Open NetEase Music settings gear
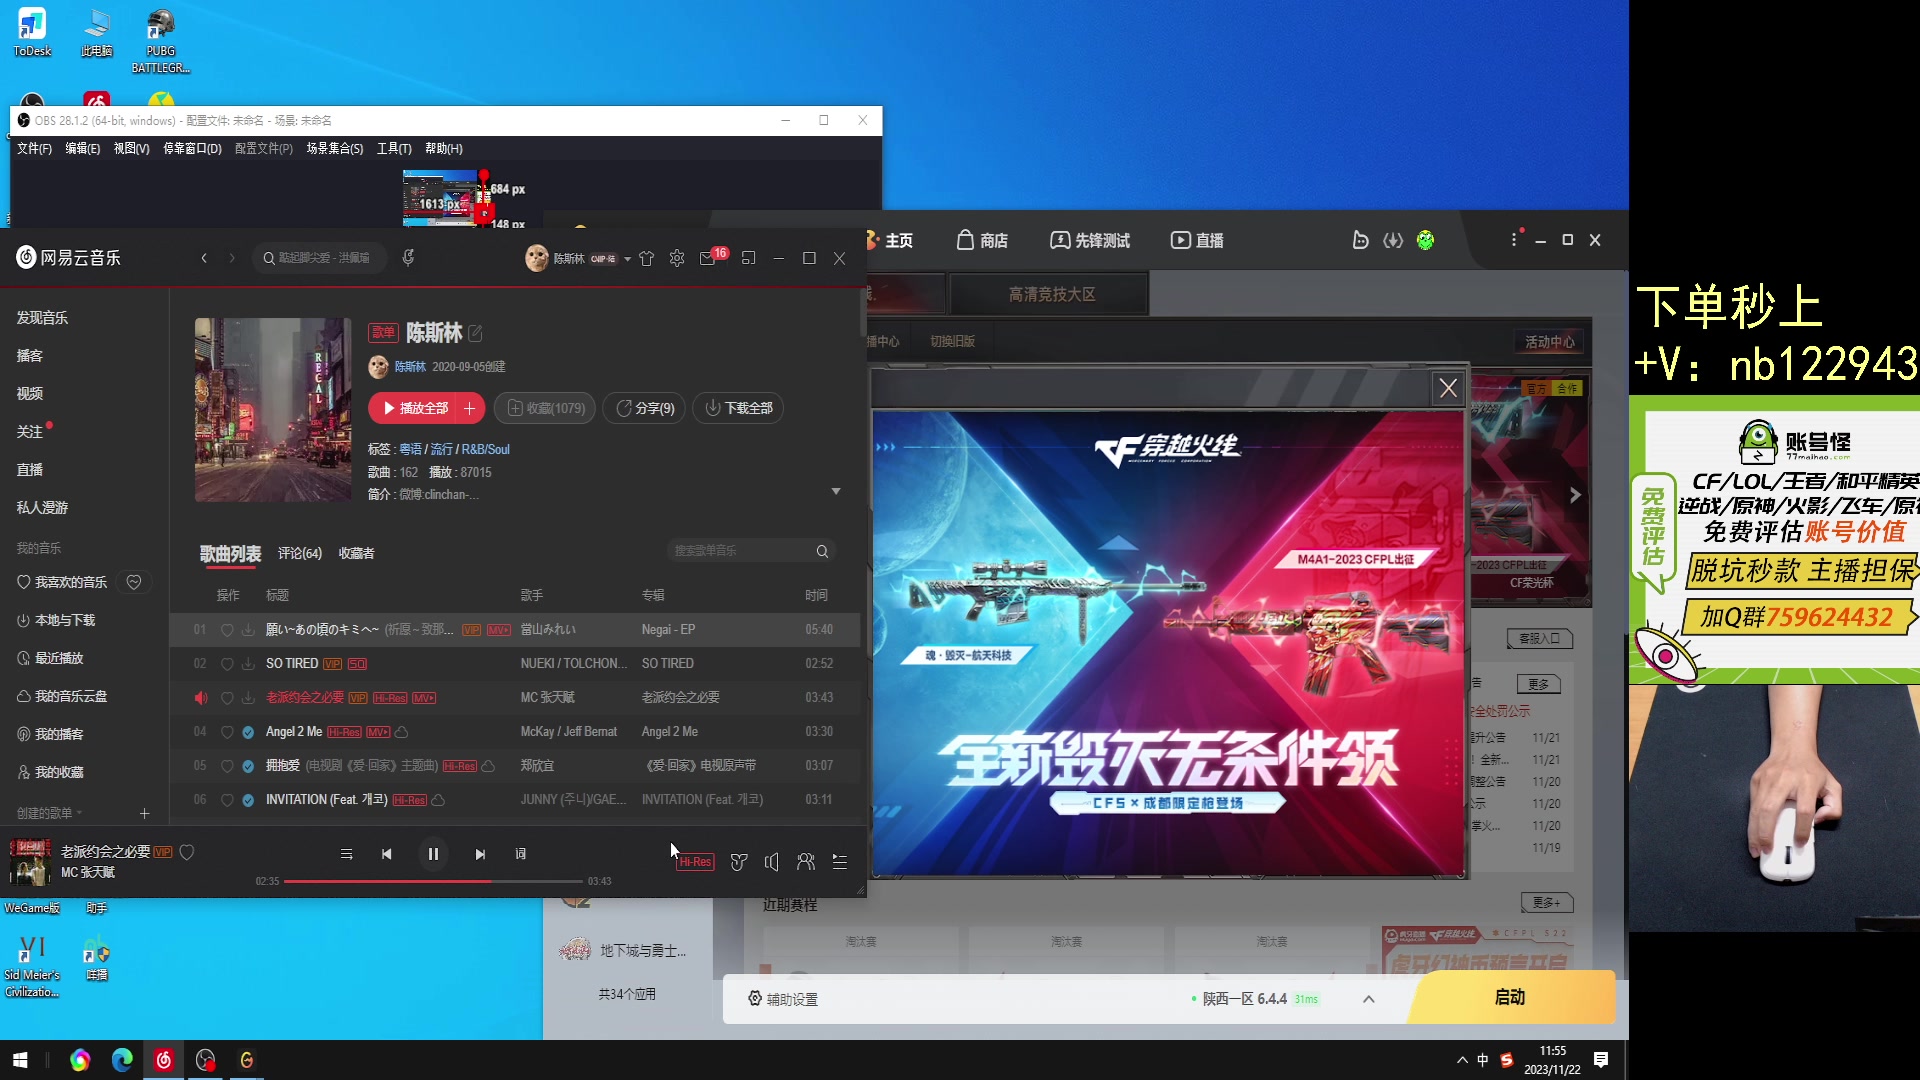This screenshot has height=1080, width=1920. pos(677,258)
